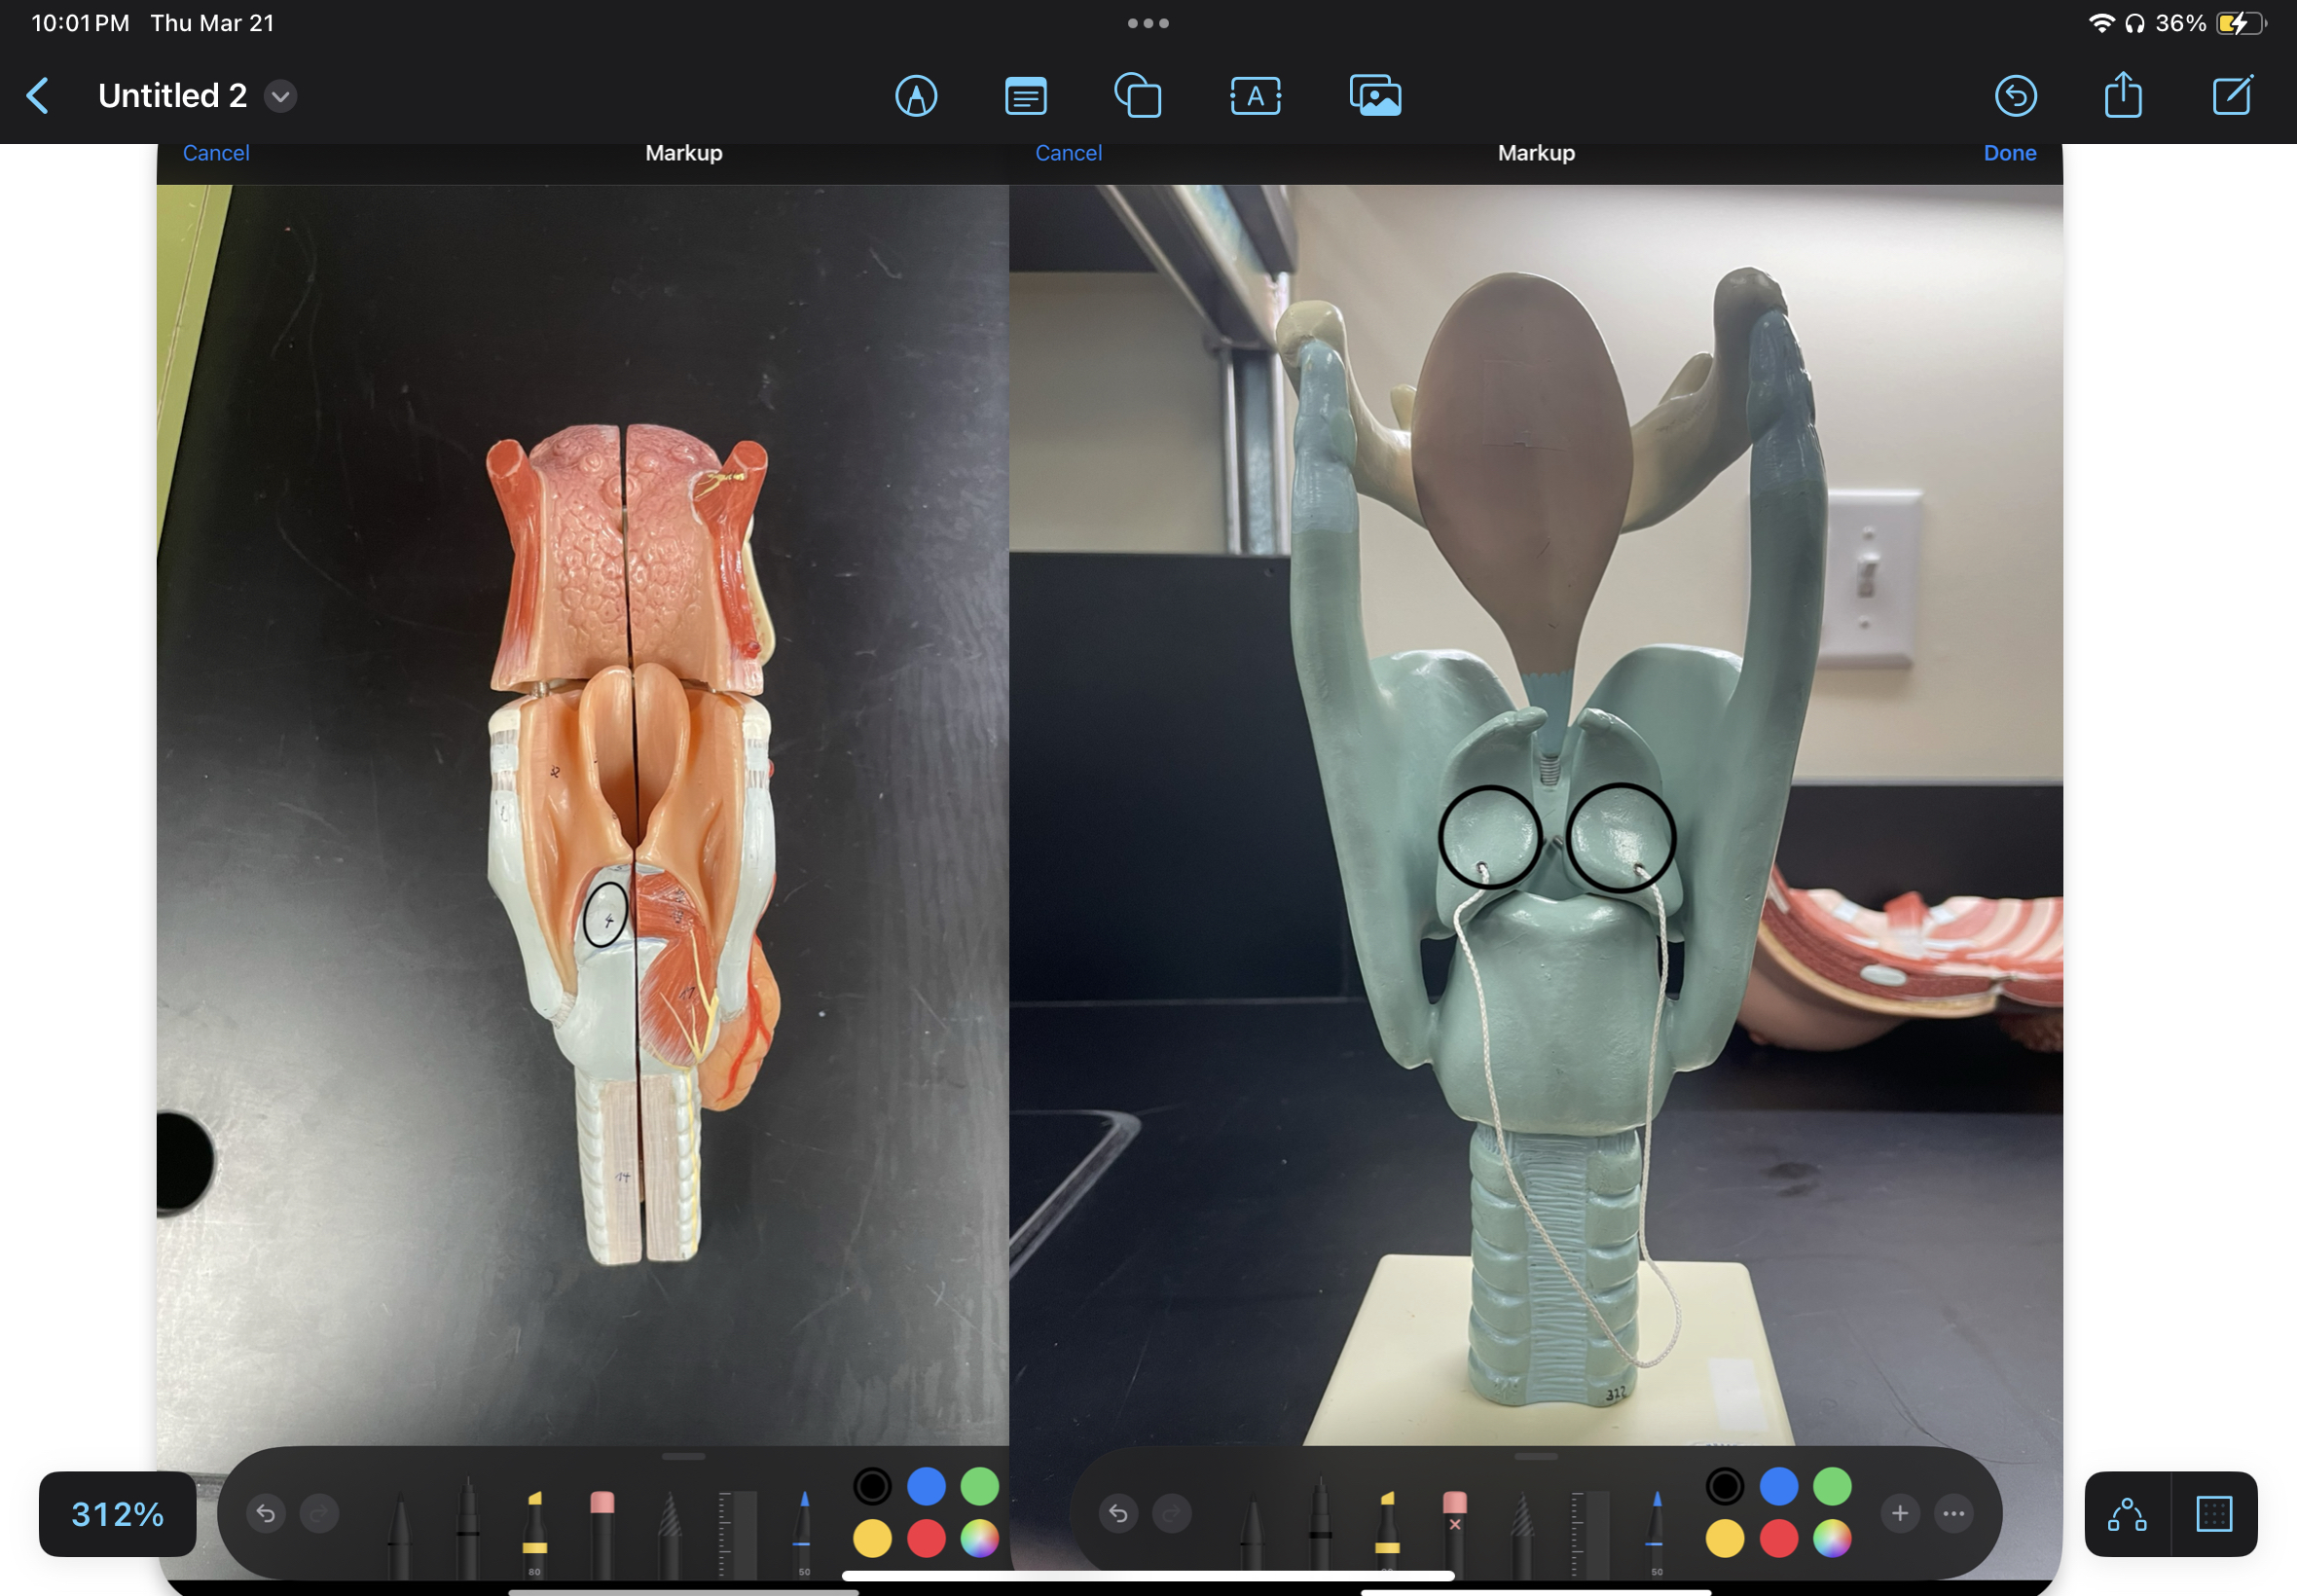Tap Done in the right Markup image
This screenshot has width=2297, height=1596.
click(x=2010, y=153)
